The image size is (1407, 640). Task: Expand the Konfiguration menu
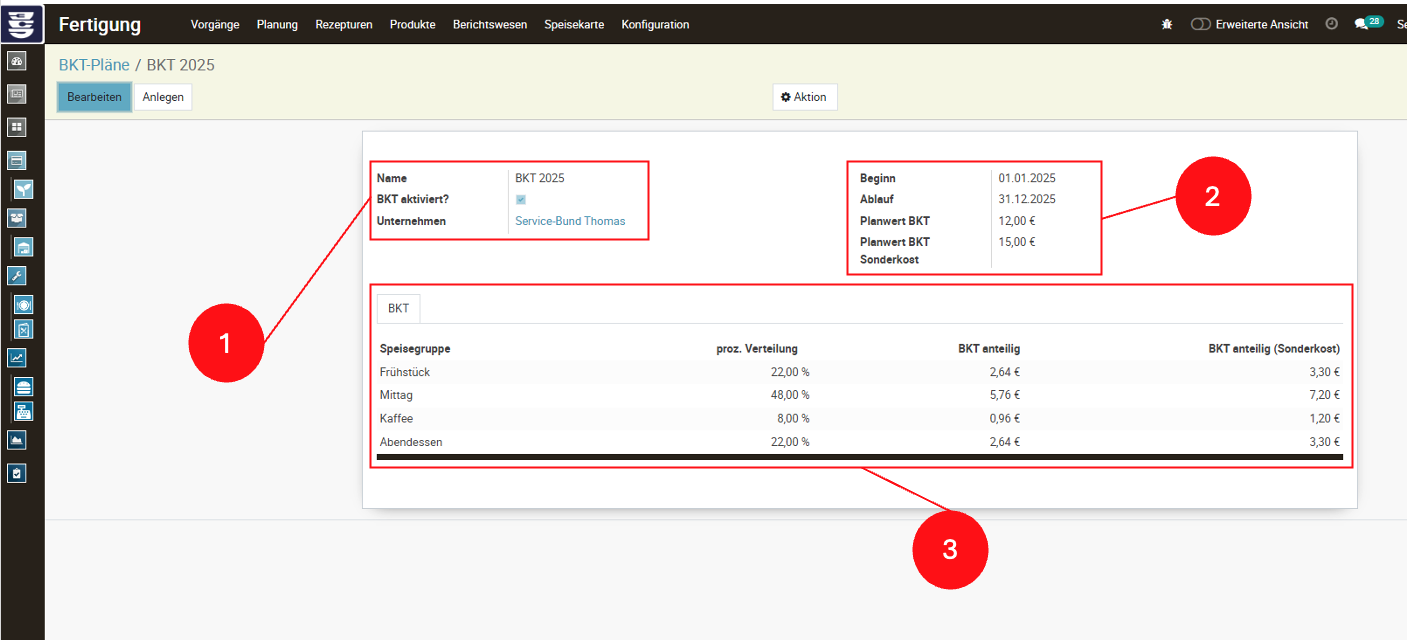click(x=655, y=24)
